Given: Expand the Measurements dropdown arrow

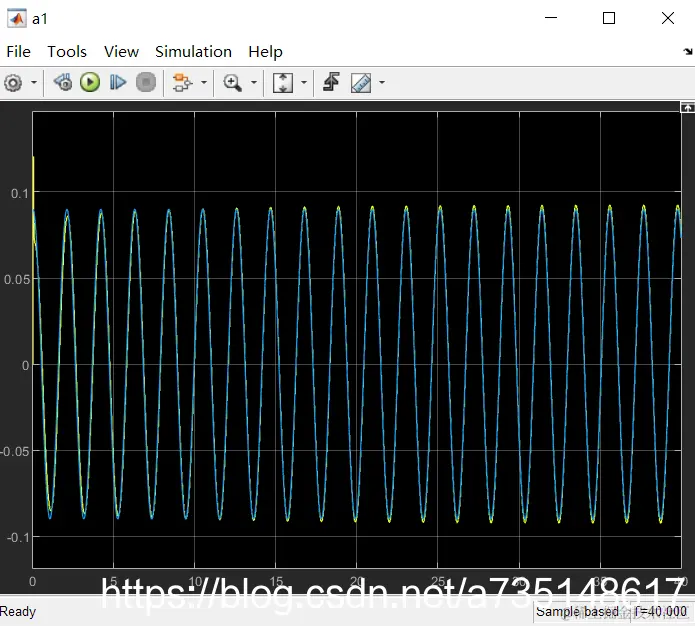Looking at the screenshot, I should [x=382, y=82].
